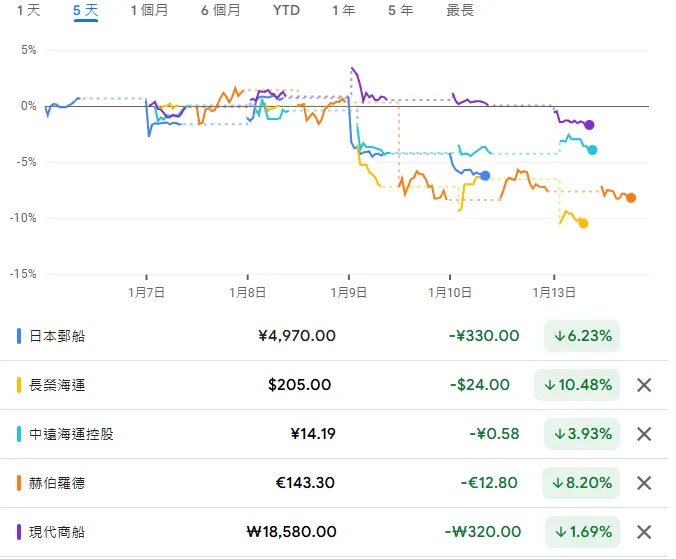The height and width of the screenshot is (559, 676).
Task: Switch to the 1 個月 range tab
Action: click(x=149, y=10)
